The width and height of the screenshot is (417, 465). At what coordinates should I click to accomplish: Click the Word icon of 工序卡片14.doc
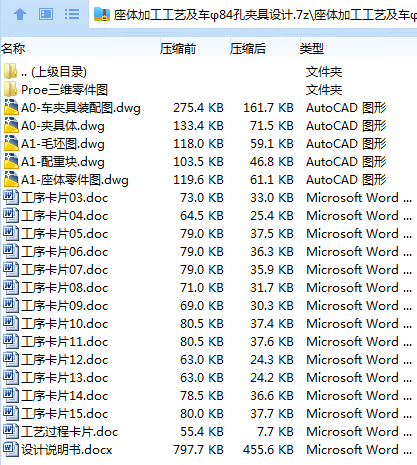point(11,395)
